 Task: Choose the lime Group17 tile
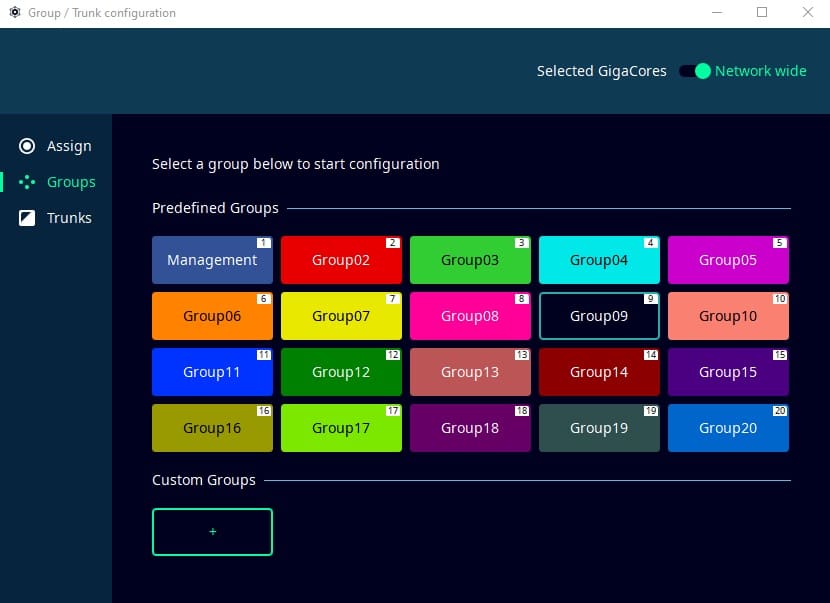(x=341, y=428)
